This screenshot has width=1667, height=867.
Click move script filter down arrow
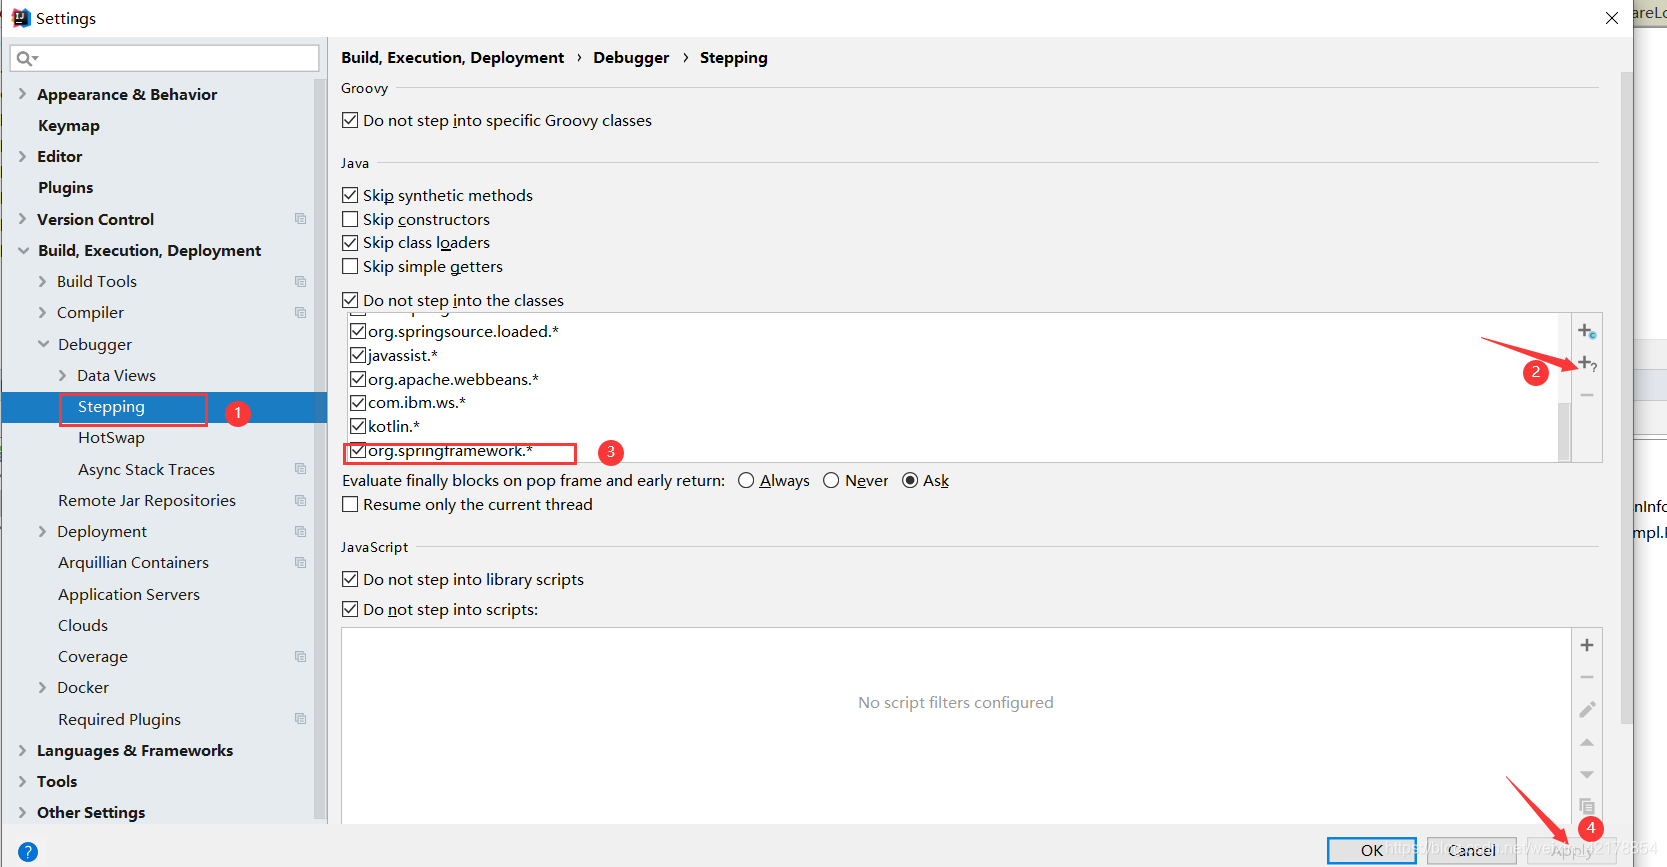click(x=1587, y=775)
